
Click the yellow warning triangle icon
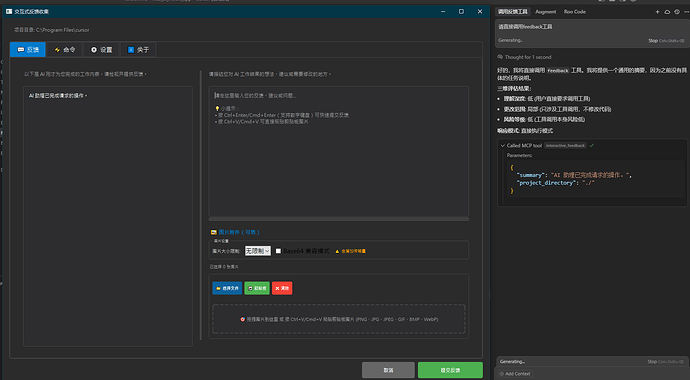[337, 251]
